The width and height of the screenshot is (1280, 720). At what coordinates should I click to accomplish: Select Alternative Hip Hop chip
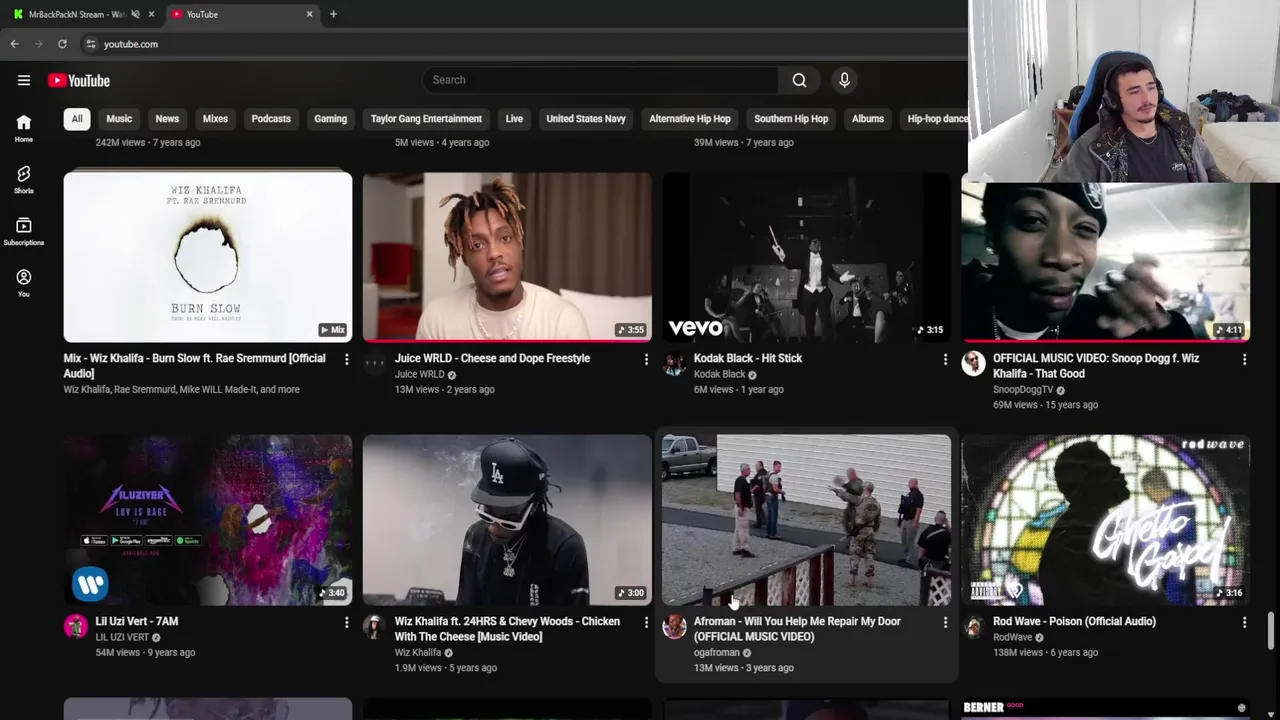tap(690, 119)
